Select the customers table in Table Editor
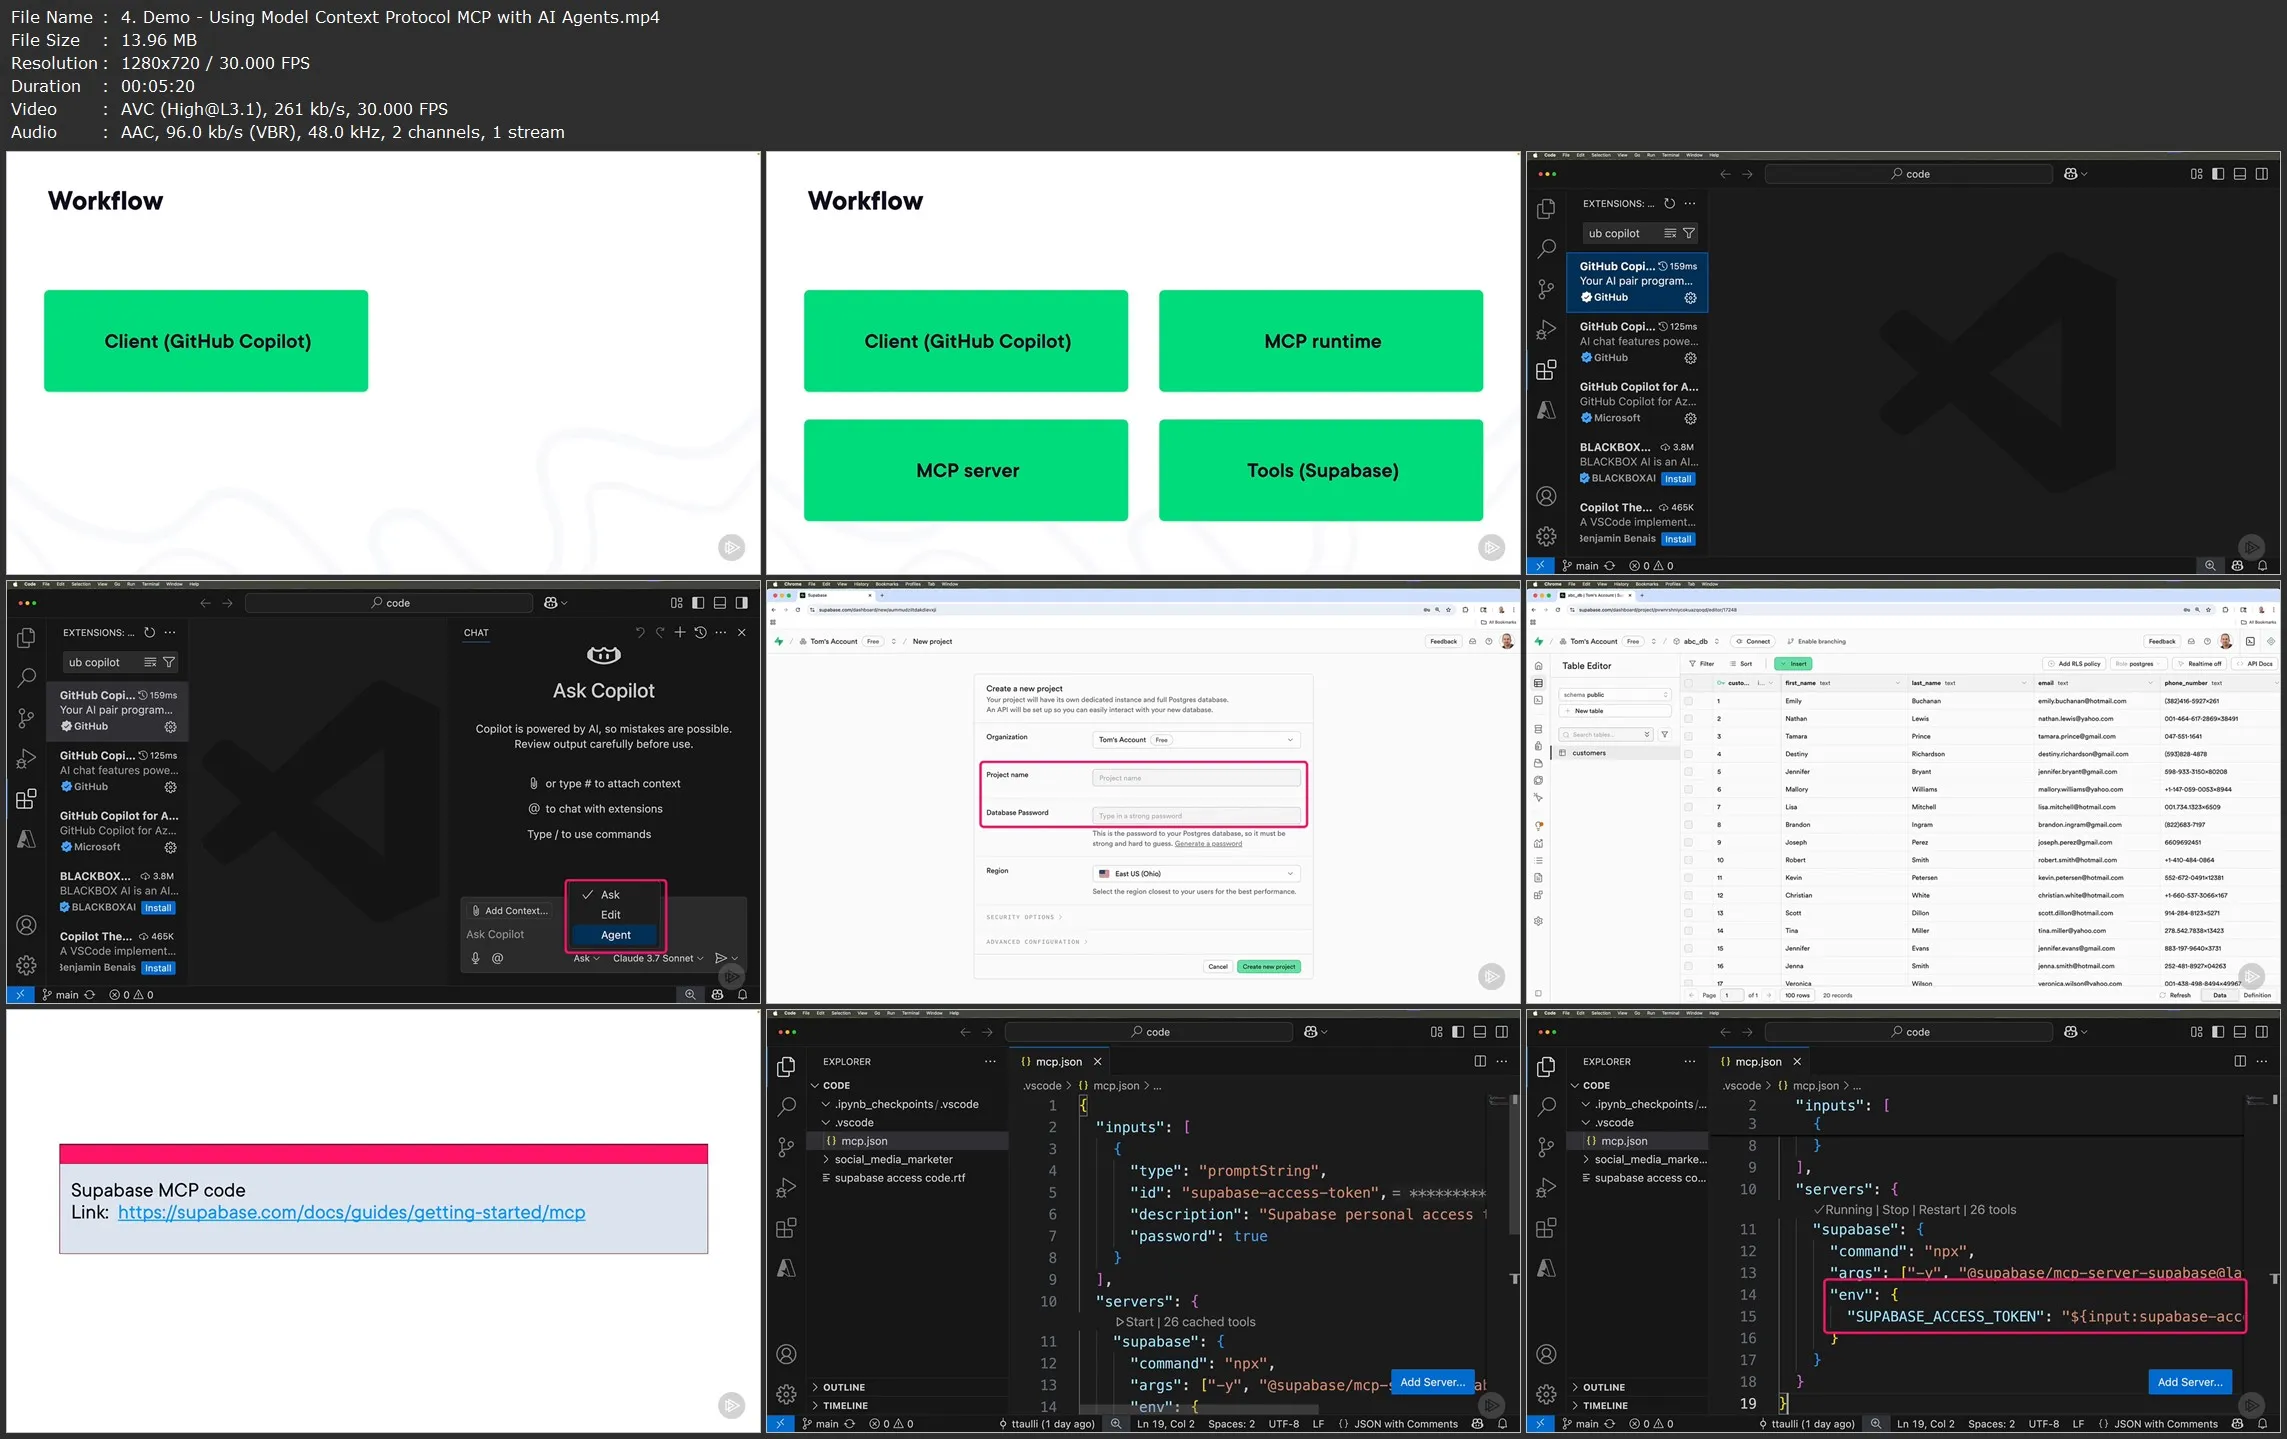The width and height of the screenshot is (2287, 1439). 1614,753
